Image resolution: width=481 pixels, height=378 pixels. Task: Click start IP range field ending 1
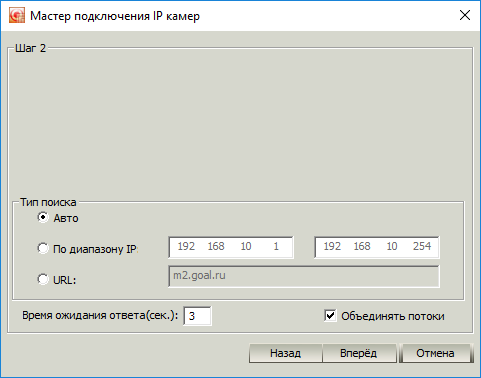[231, 247]
